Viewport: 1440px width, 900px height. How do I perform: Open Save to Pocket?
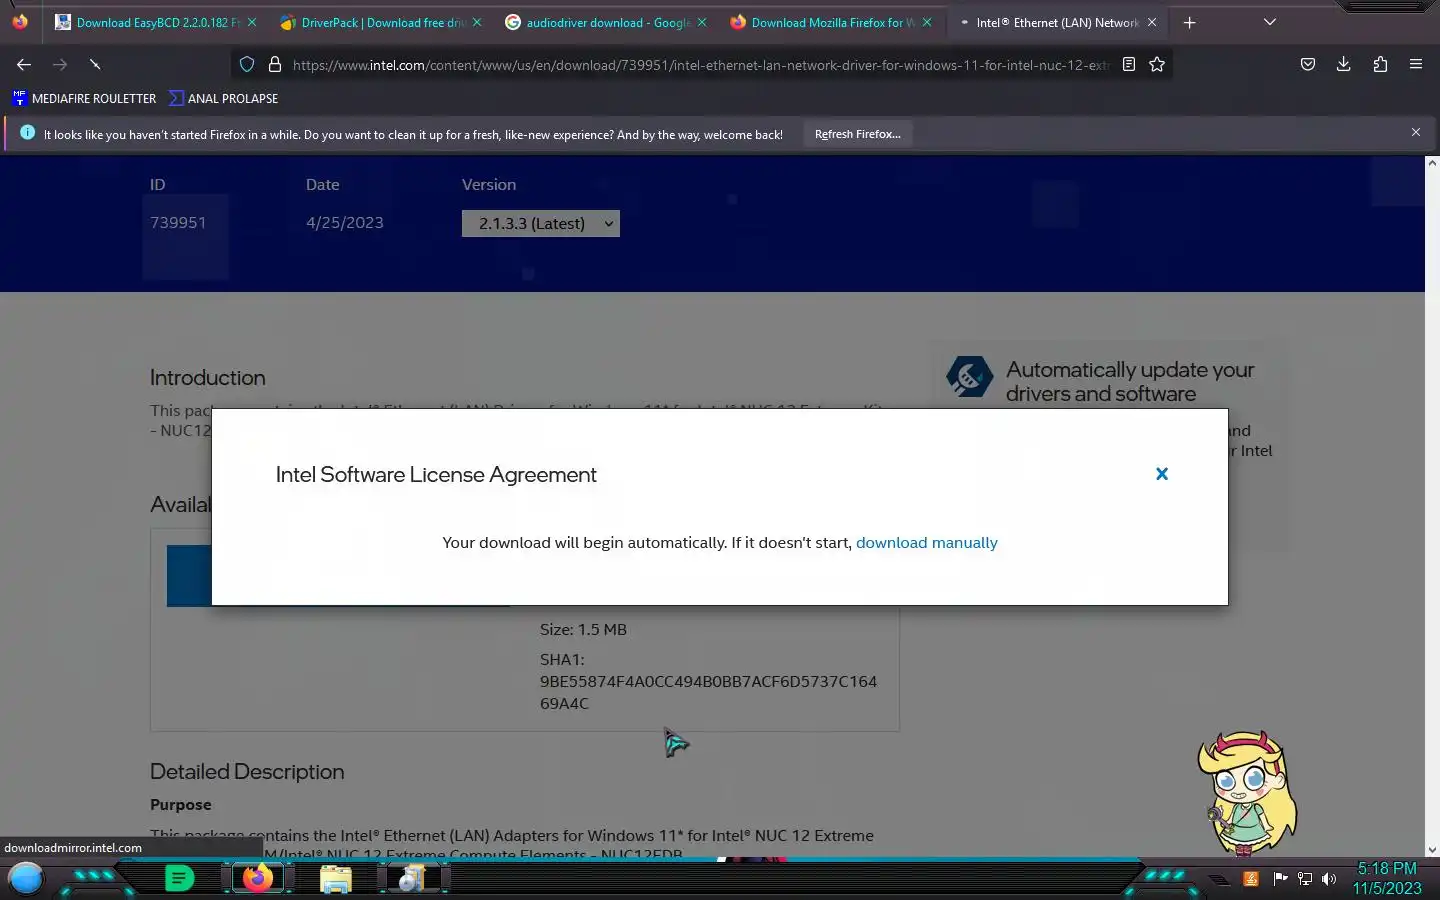click(1307, 64)
